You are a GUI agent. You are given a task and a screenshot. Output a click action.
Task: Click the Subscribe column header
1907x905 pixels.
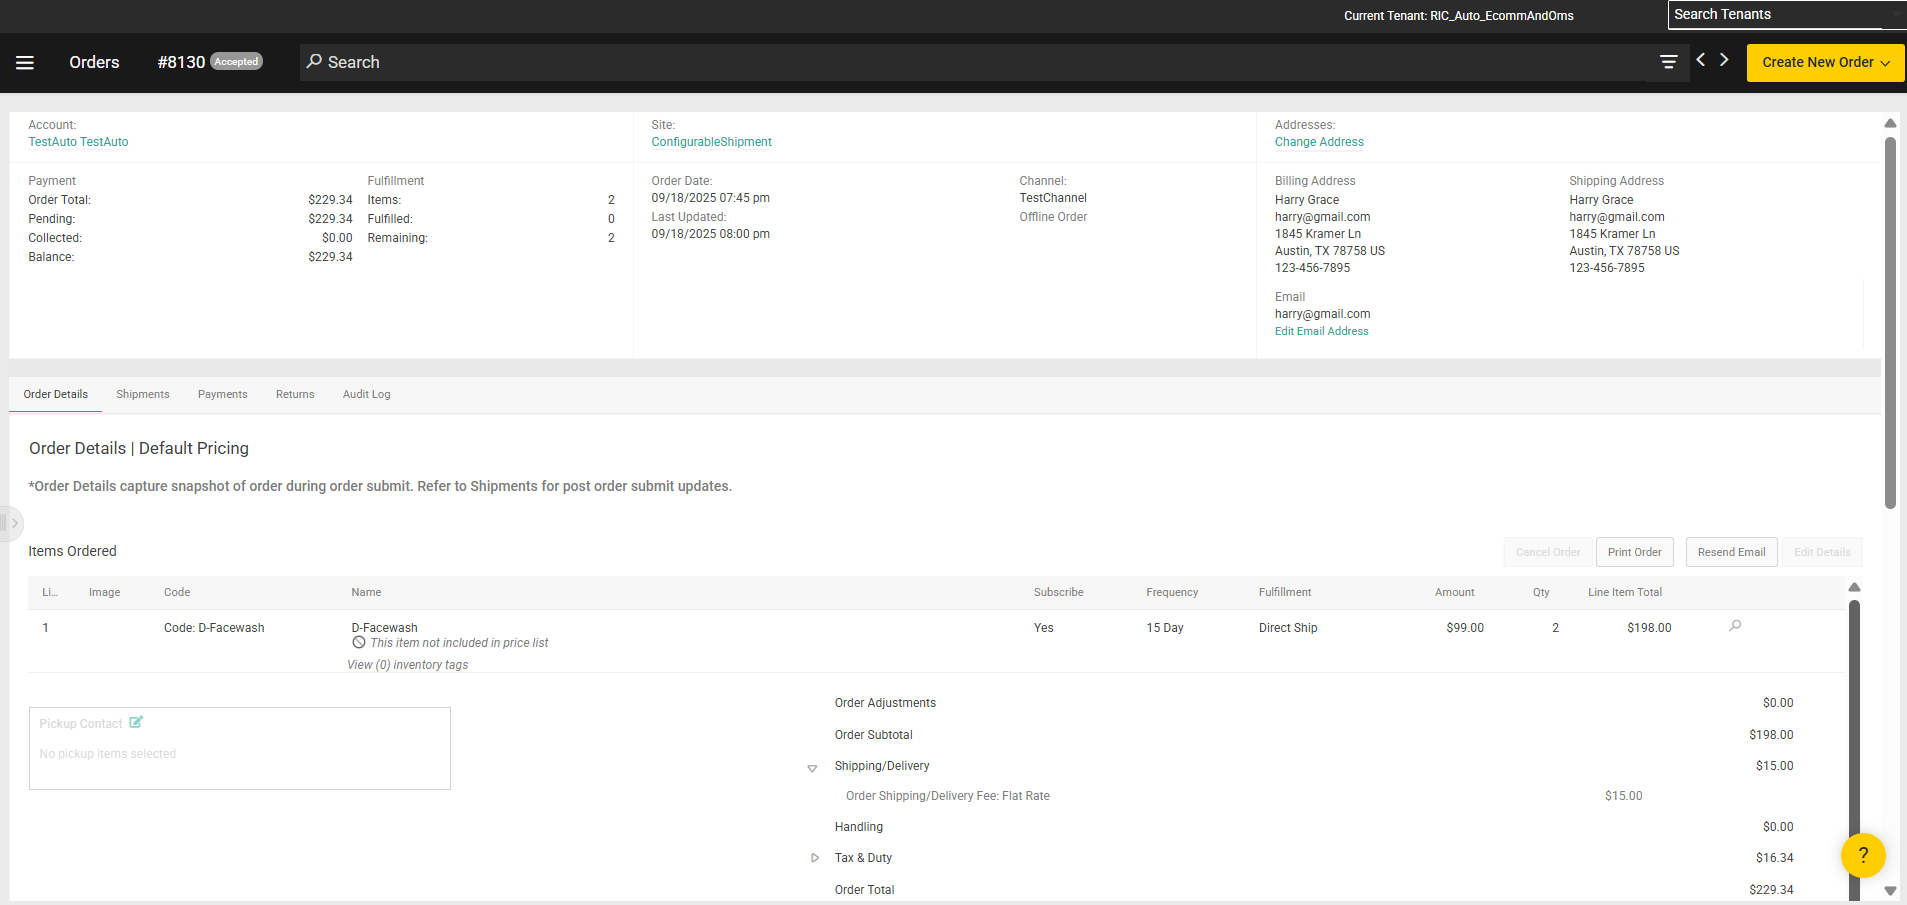pos(1058,592)
